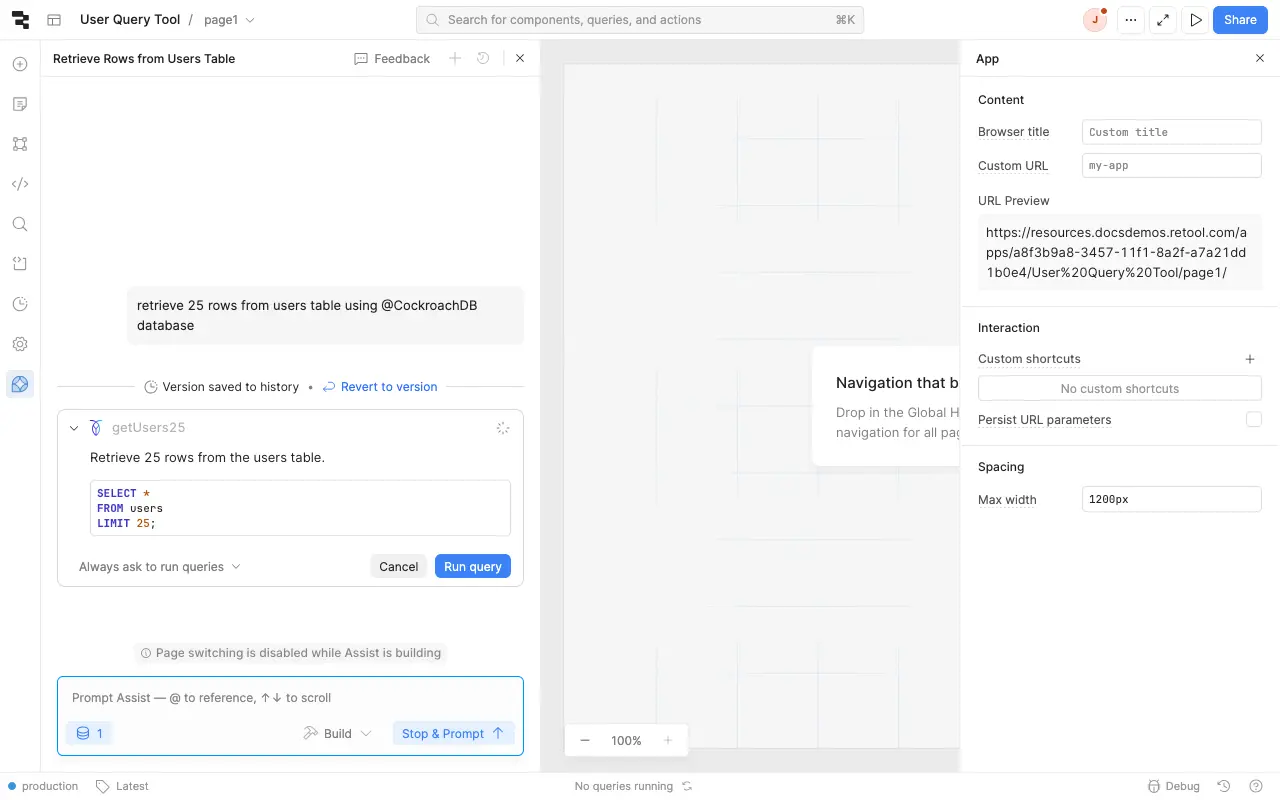Click the fullscreen expand arrows icon

click(x=1162, y=20)
